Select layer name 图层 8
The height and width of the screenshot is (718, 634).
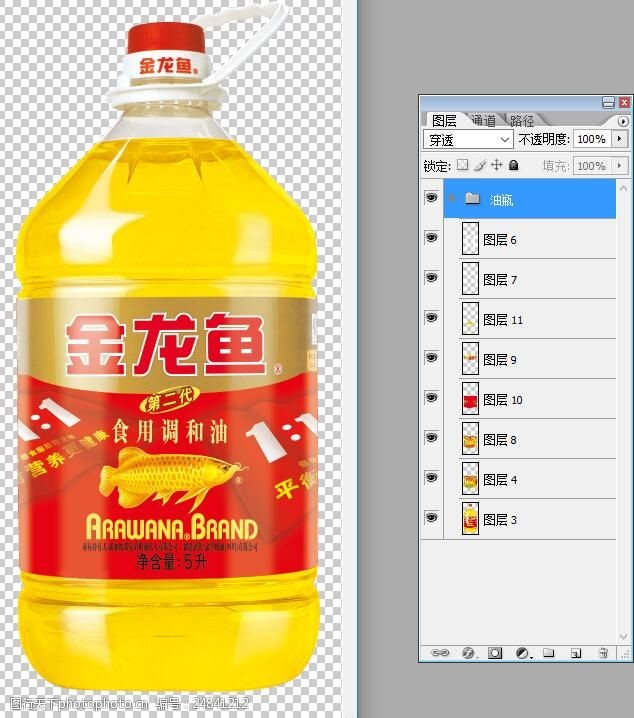[x=499, y=440]
